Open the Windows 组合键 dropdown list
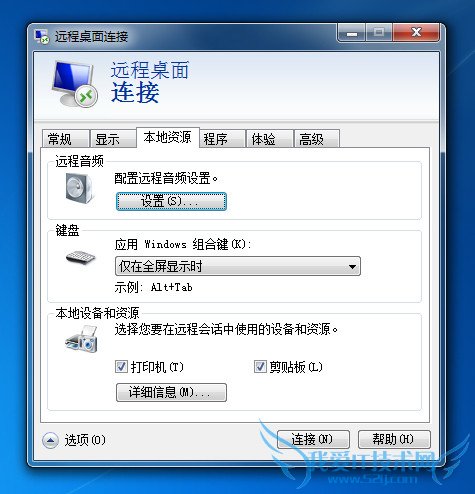The width and height of the screenshot is (475, 494). coord(238,266)
